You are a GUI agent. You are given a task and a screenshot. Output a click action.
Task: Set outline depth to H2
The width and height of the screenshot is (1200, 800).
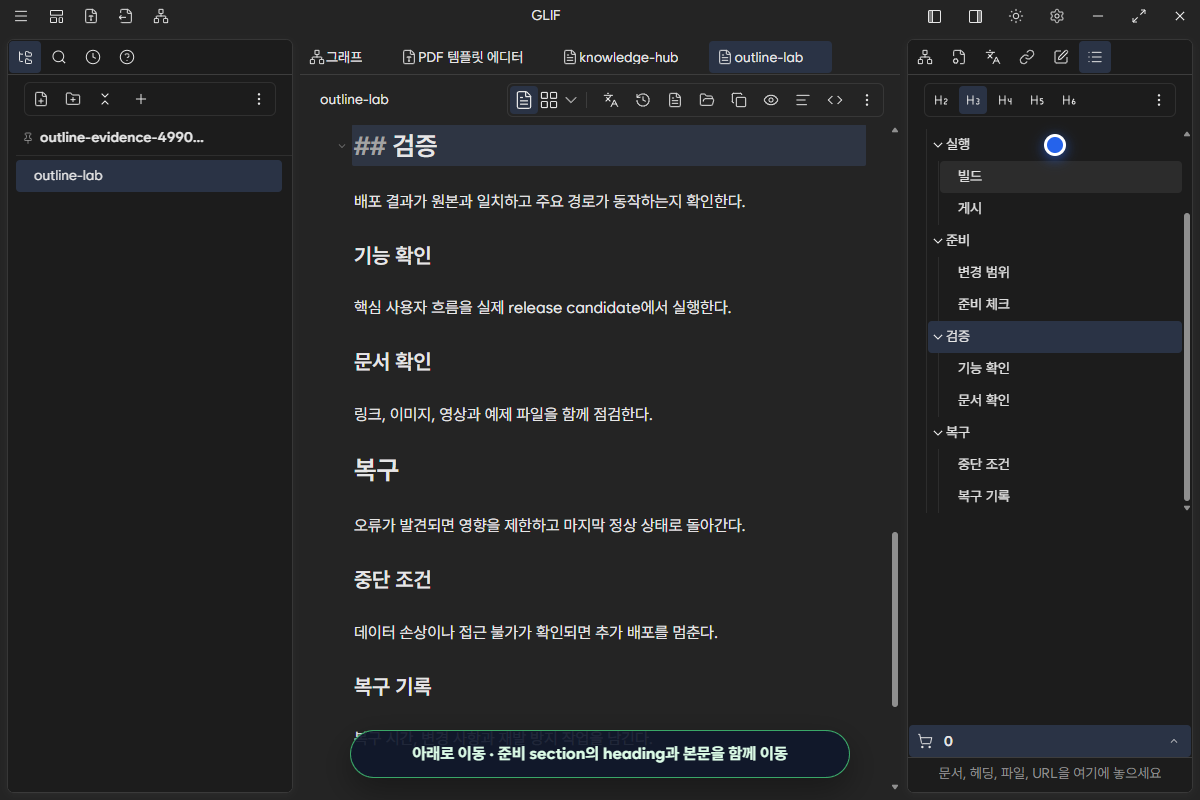click(941, 100)
